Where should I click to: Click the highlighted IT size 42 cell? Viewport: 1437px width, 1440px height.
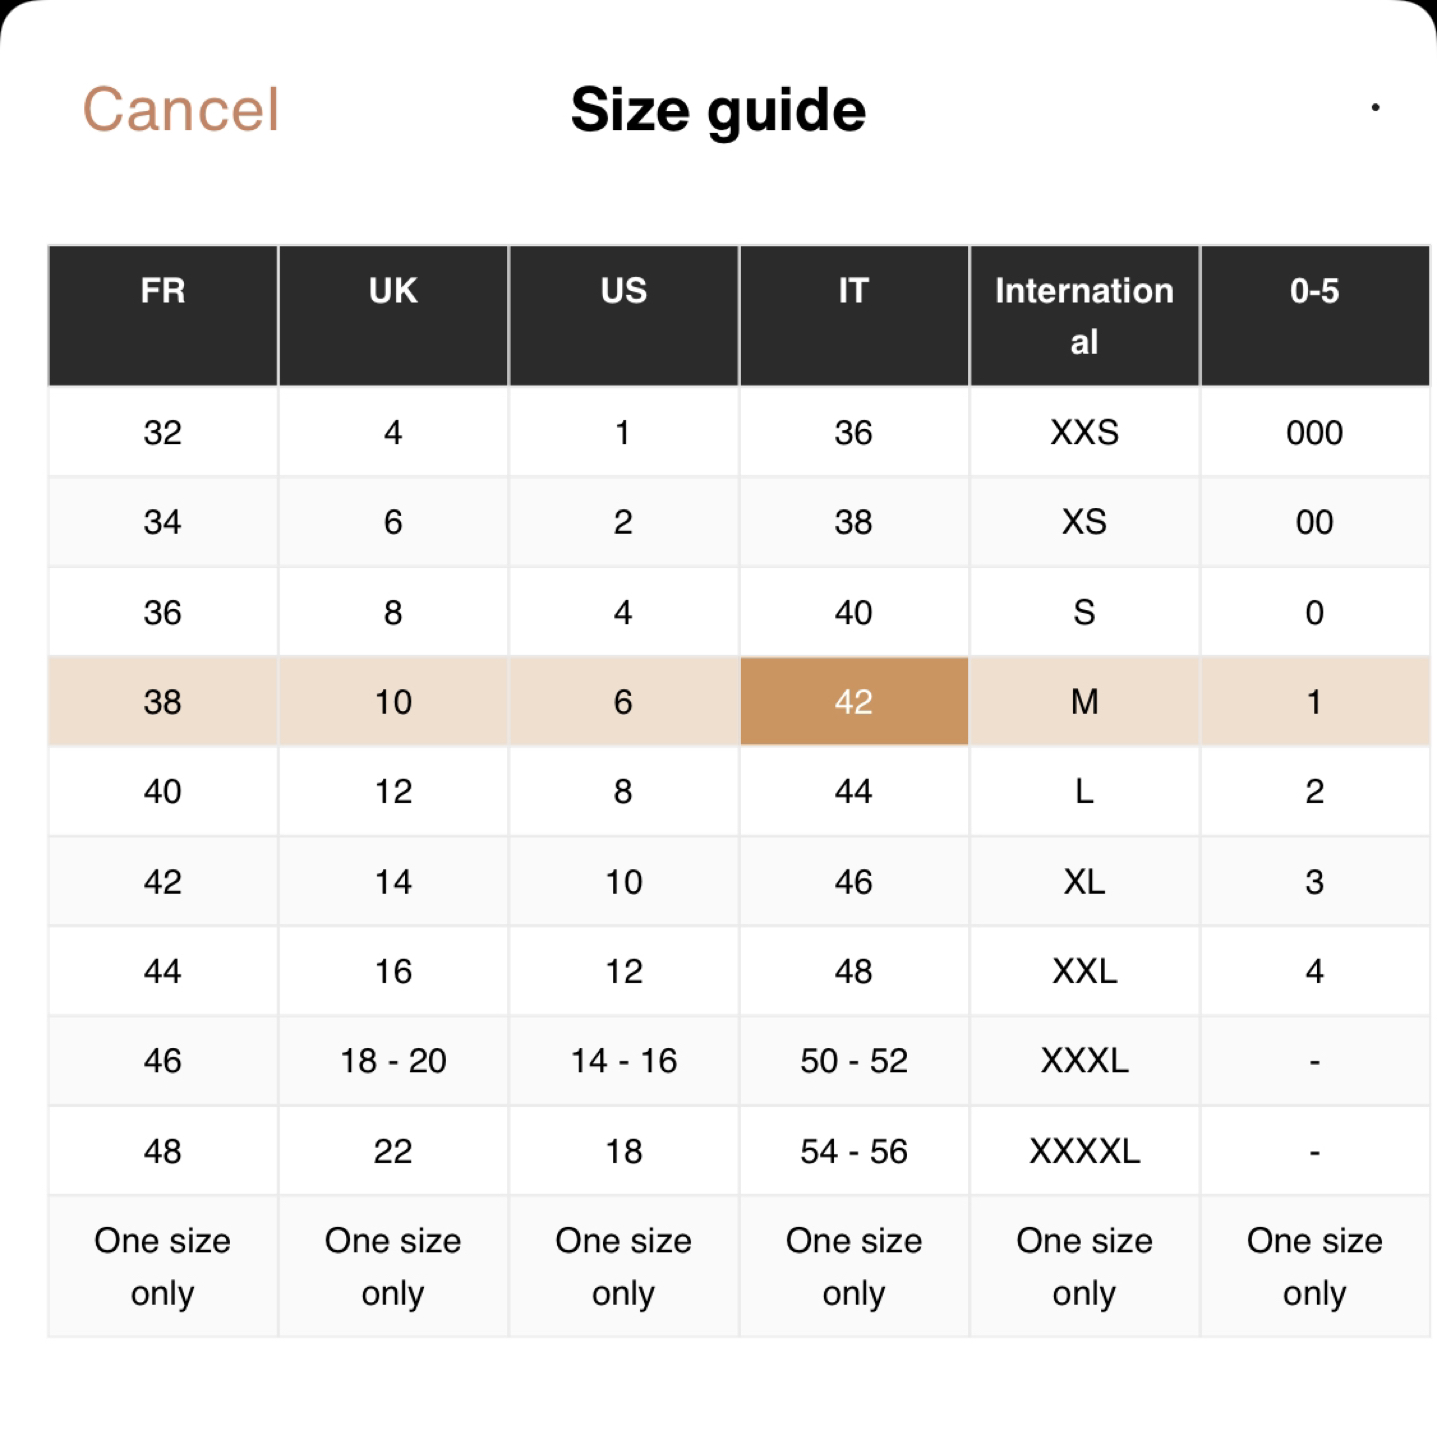pyautogui.click(x=854, y=701)
